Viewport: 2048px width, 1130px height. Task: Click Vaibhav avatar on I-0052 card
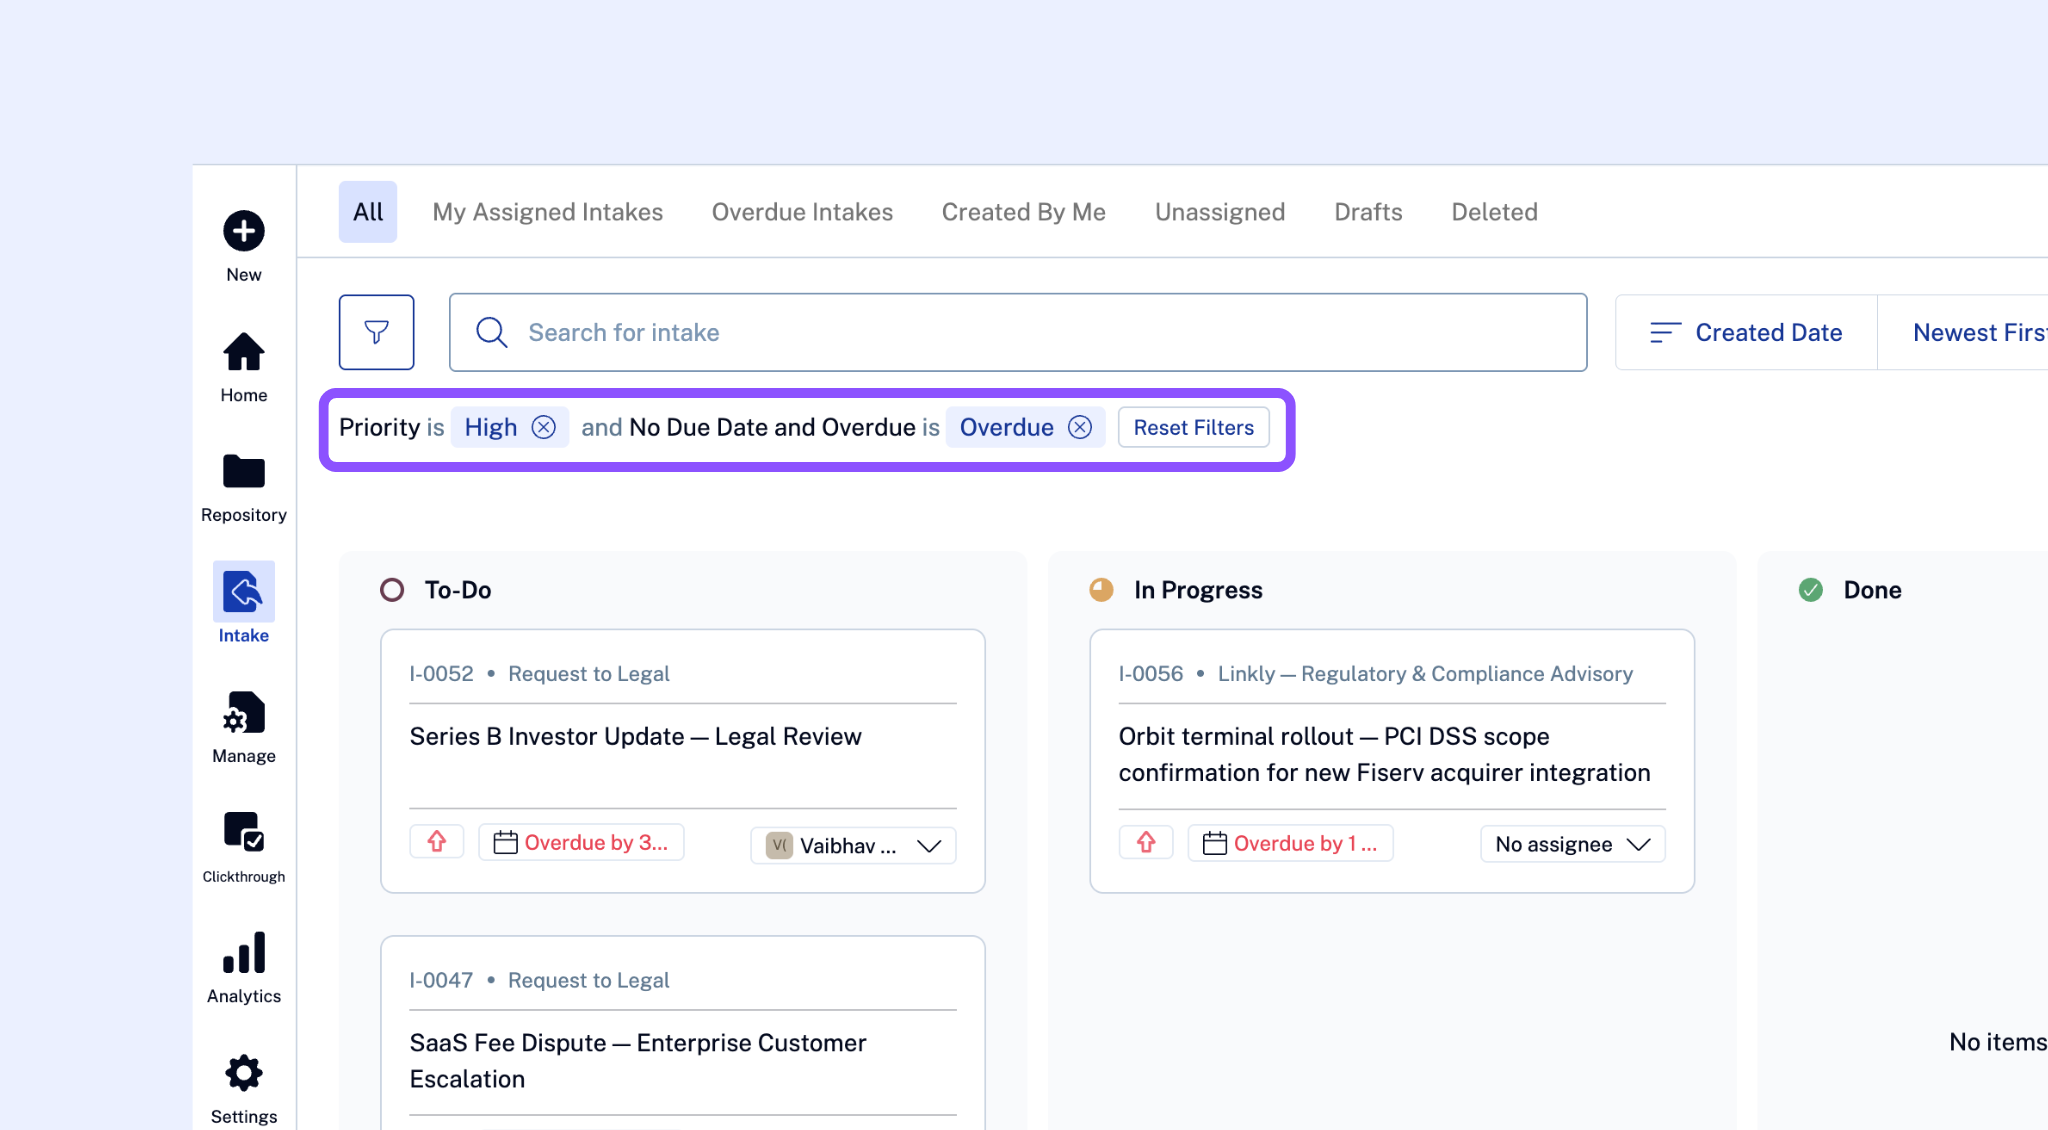(779, 845)
